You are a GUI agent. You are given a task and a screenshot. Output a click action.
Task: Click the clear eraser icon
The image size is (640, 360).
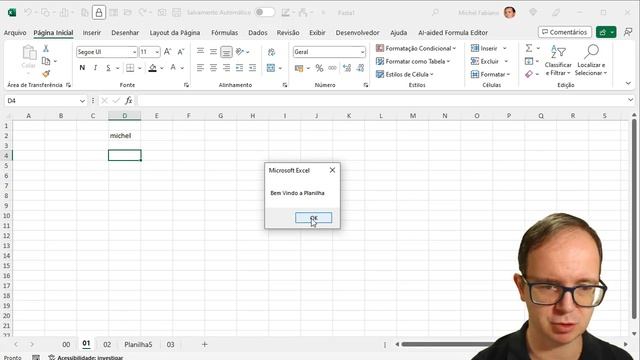coord(529,74)
